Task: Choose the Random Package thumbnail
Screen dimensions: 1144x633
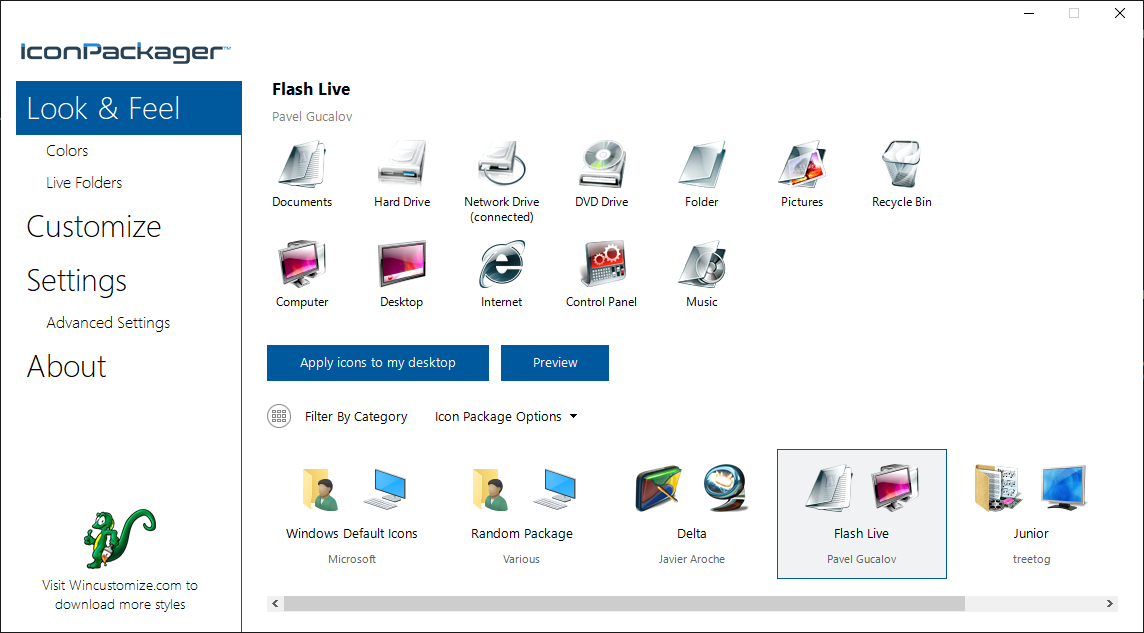Action: 522,513
